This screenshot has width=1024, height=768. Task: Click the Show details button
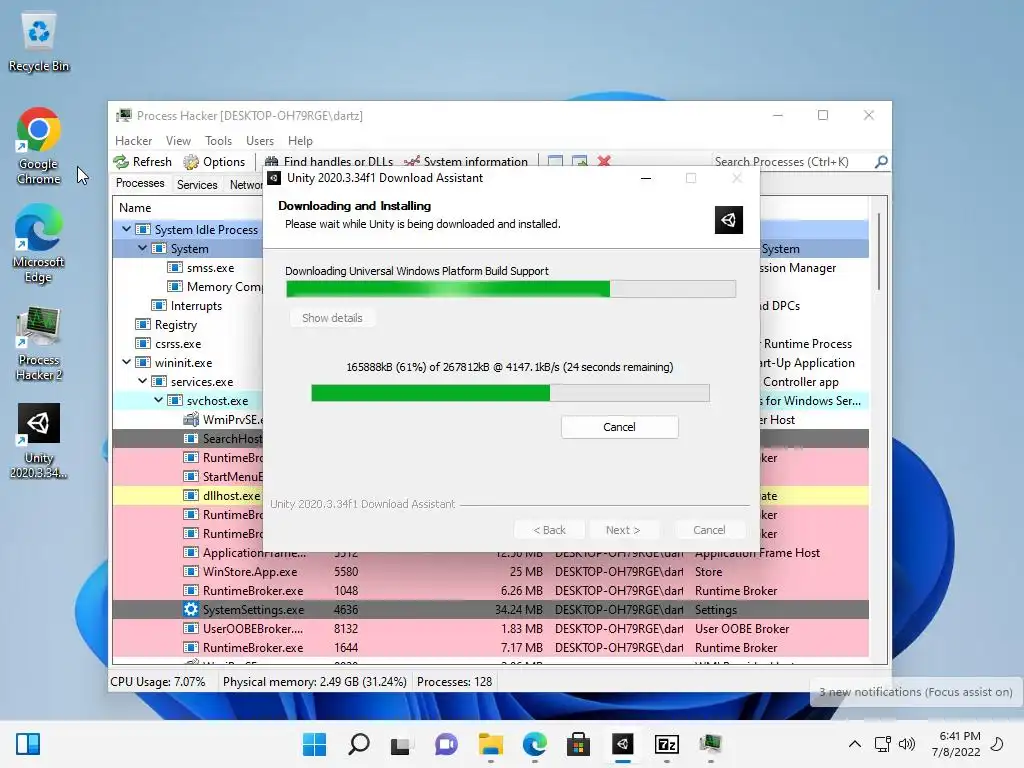(x=332, y=318)
